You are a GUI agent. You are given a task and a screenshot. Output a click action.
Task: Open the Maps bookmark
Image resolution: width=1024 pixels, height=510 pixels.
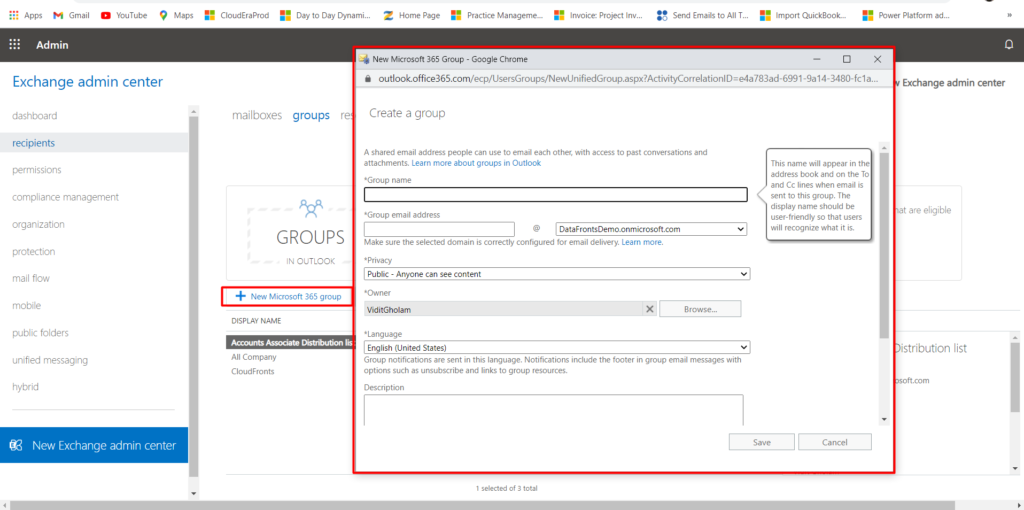176,15
